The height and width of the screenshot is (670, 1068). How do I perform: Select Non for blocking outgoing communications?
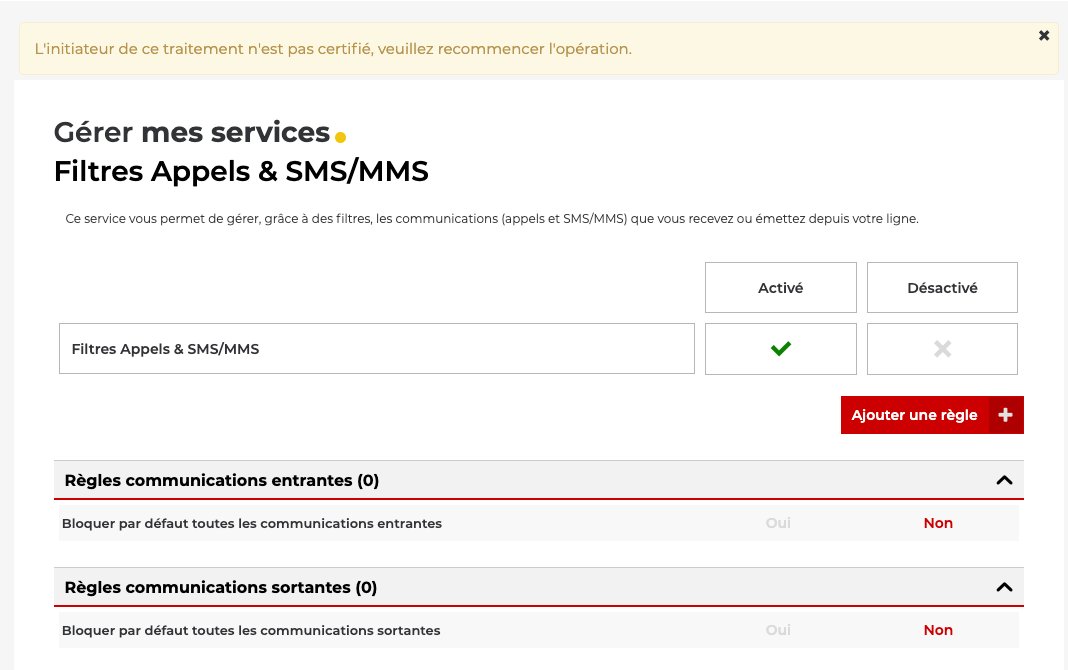coord(938,630)
